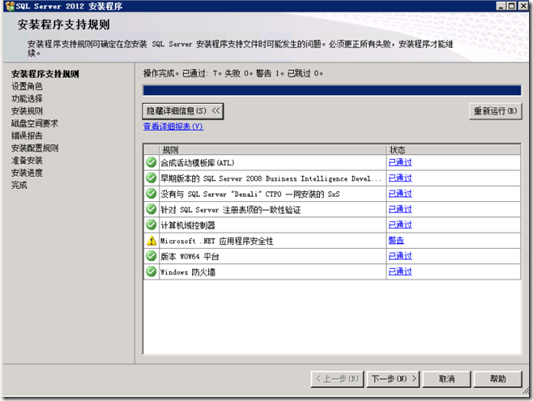The height and width of the screenshot is (401, 533).
Task: Open the 查看详细报表(V) link
Action: pyautogui.click(x=173, y=126)
